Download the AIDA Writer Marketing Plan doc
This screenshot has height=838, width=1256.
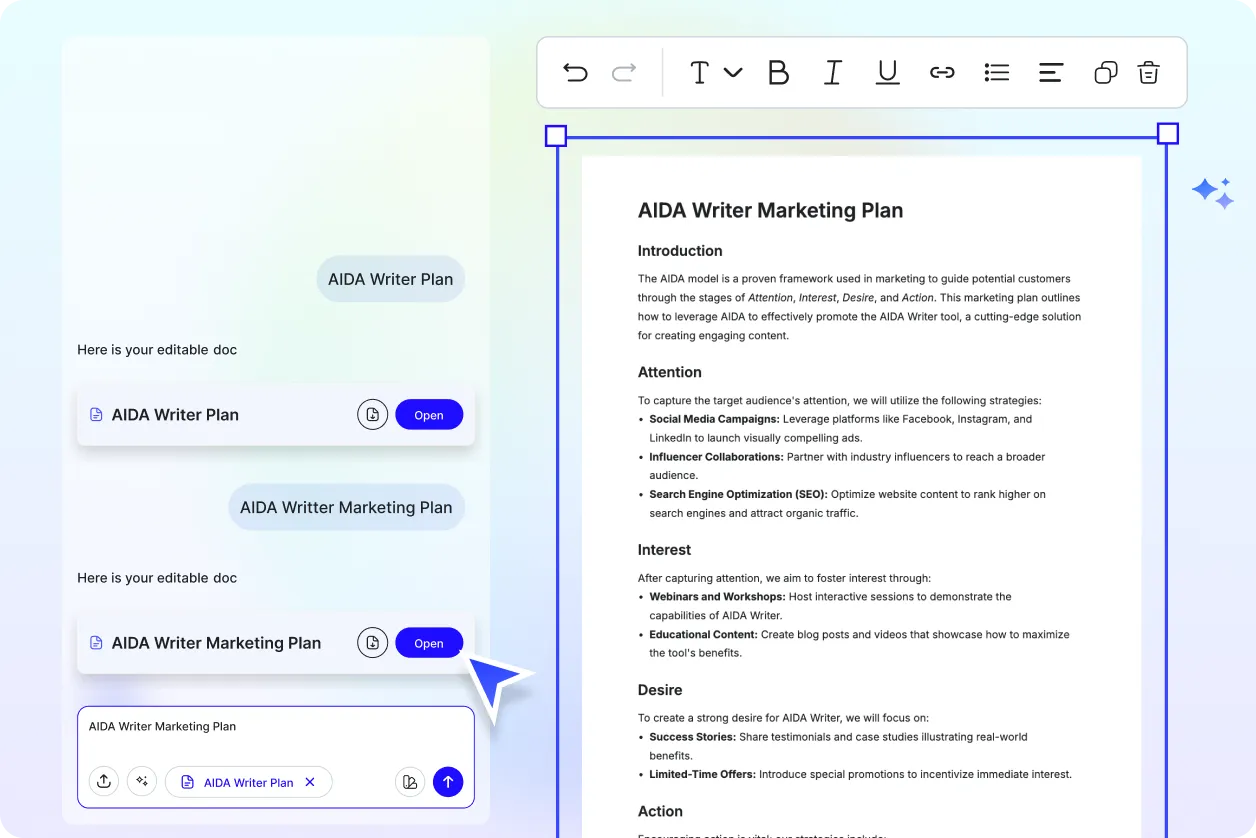point(372,643)
